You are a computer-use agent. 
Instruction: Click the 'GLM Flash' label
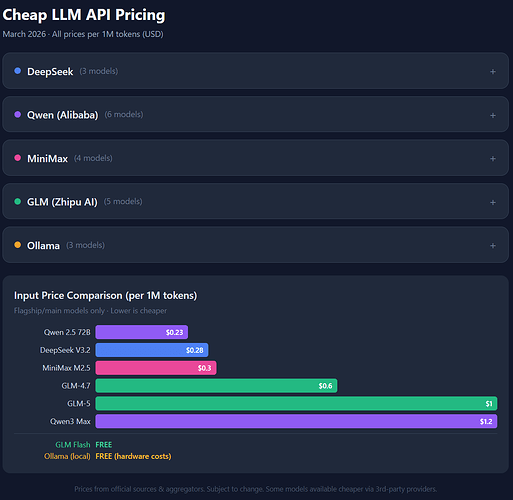(73, 445)
